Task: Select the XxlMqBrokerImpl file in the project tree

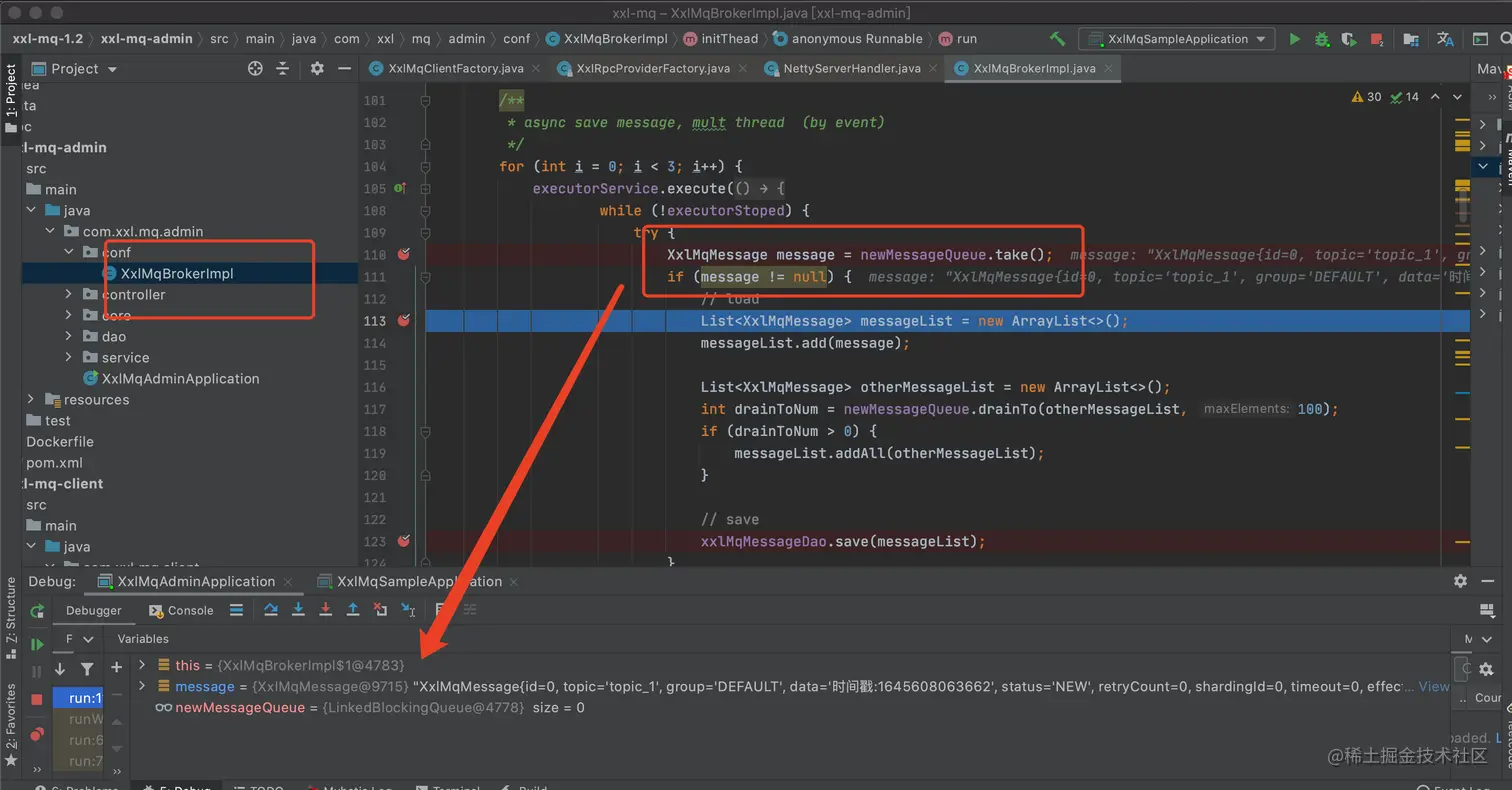Action: pos(167,273)
